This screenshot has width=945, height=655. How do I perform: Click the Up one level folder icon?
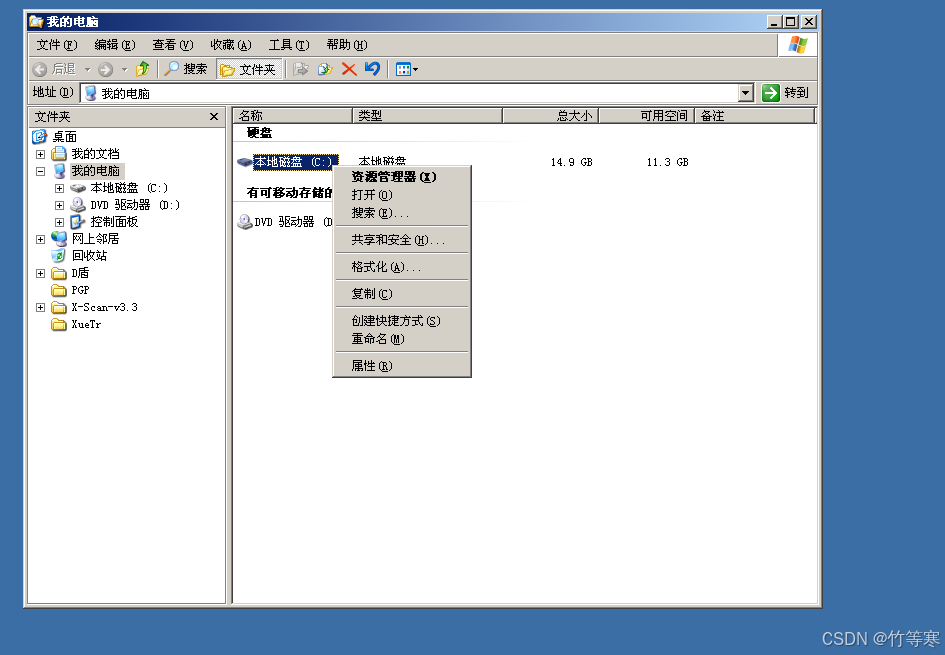(x=142, y=69)
